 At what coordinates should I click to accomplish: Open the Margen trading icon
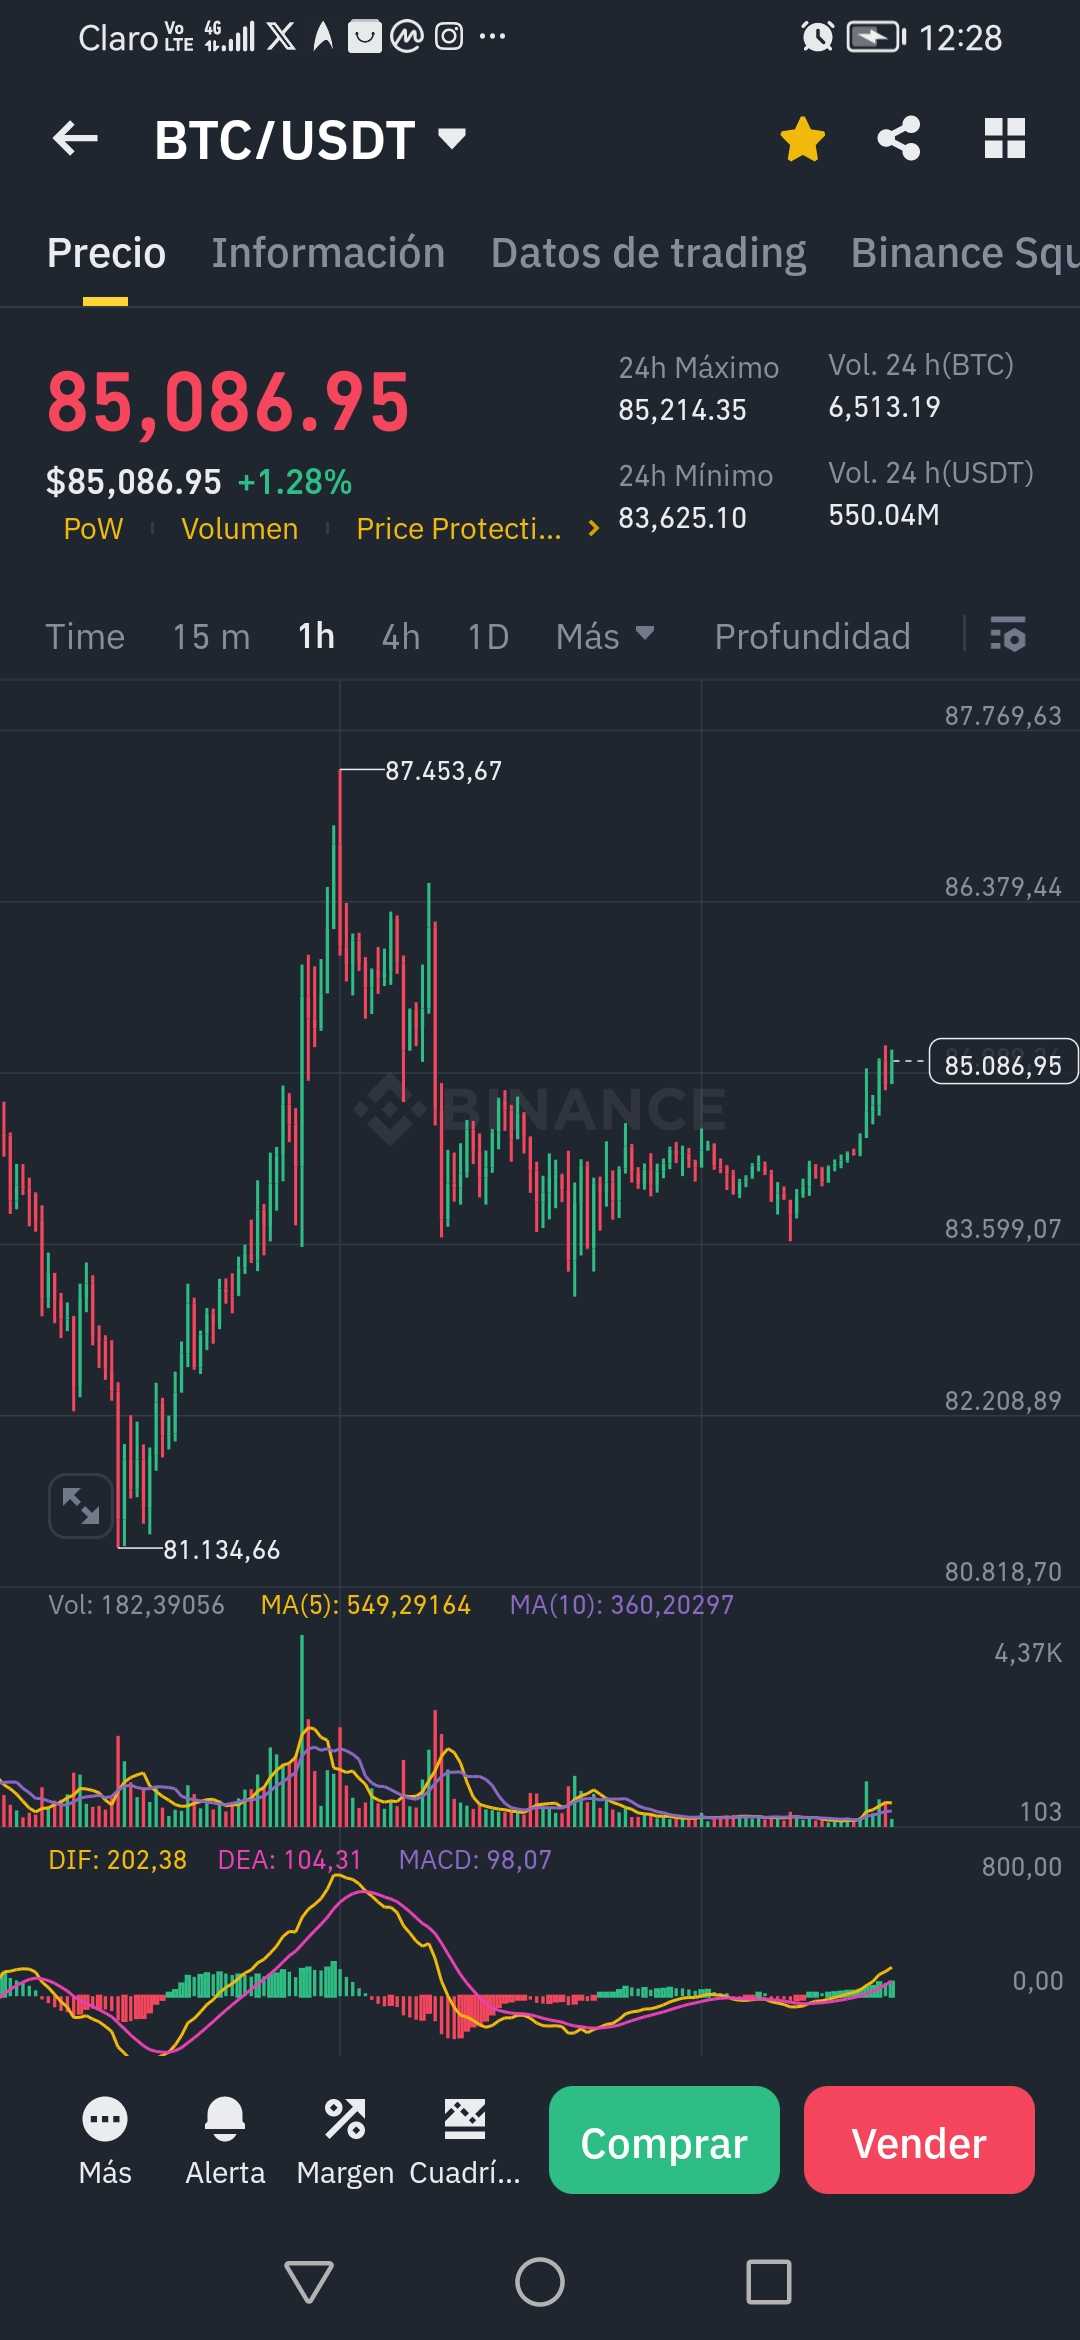tap(345, 2119)
